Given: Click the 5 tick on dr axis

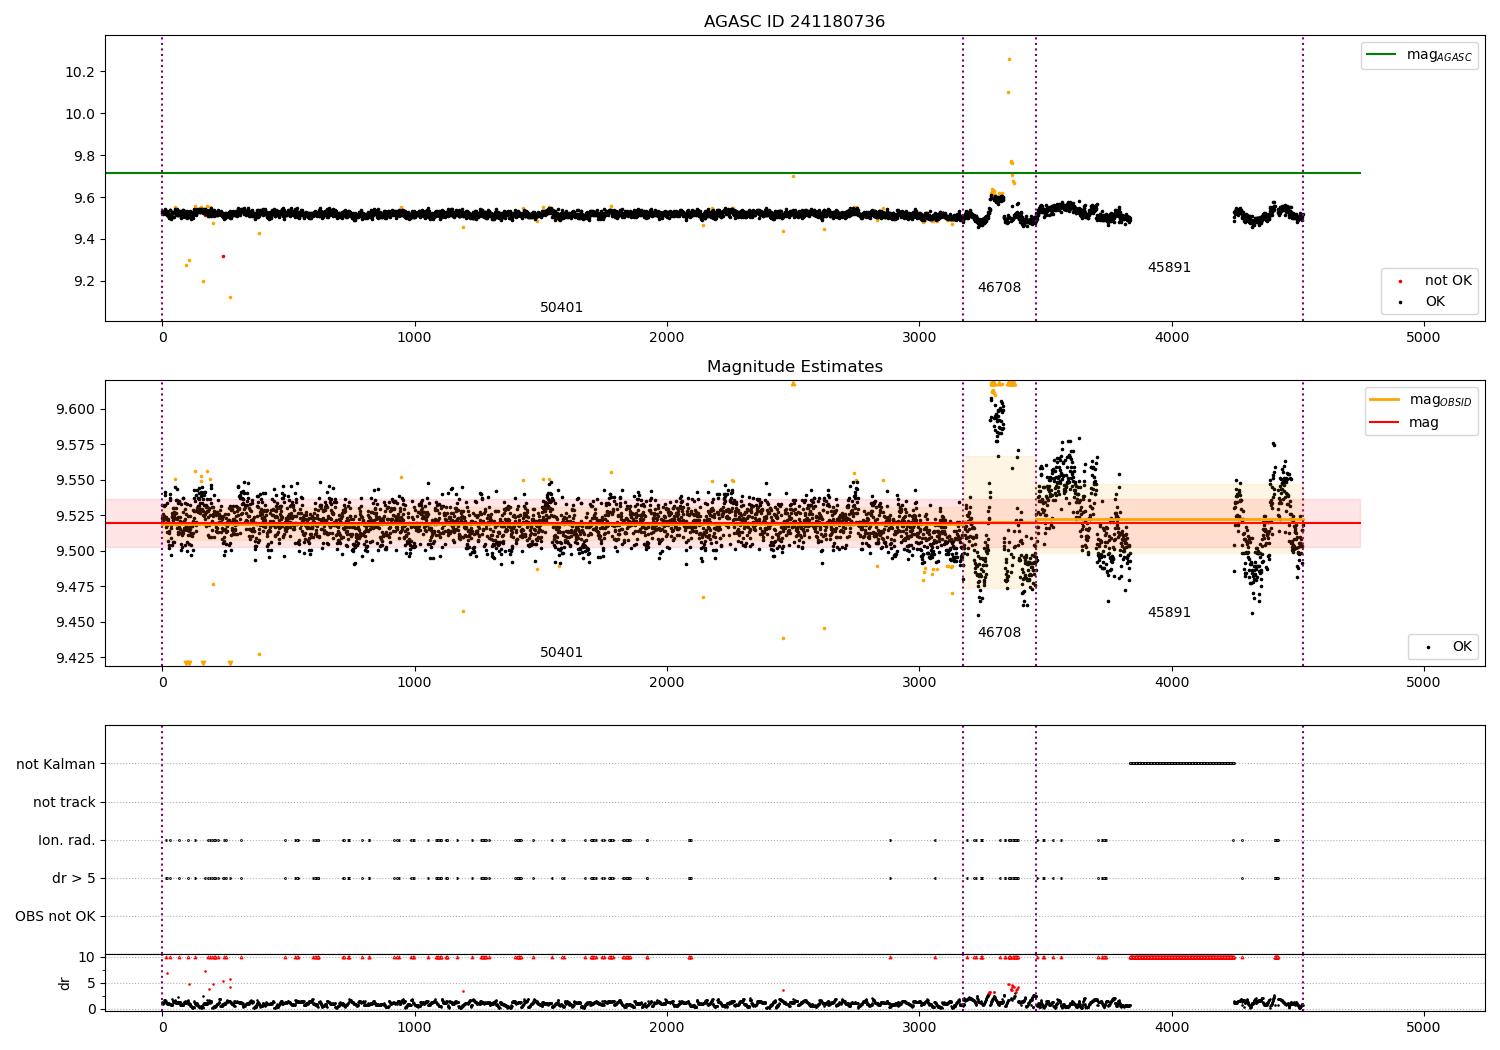Looking at the screenshot, I should 92,983.
